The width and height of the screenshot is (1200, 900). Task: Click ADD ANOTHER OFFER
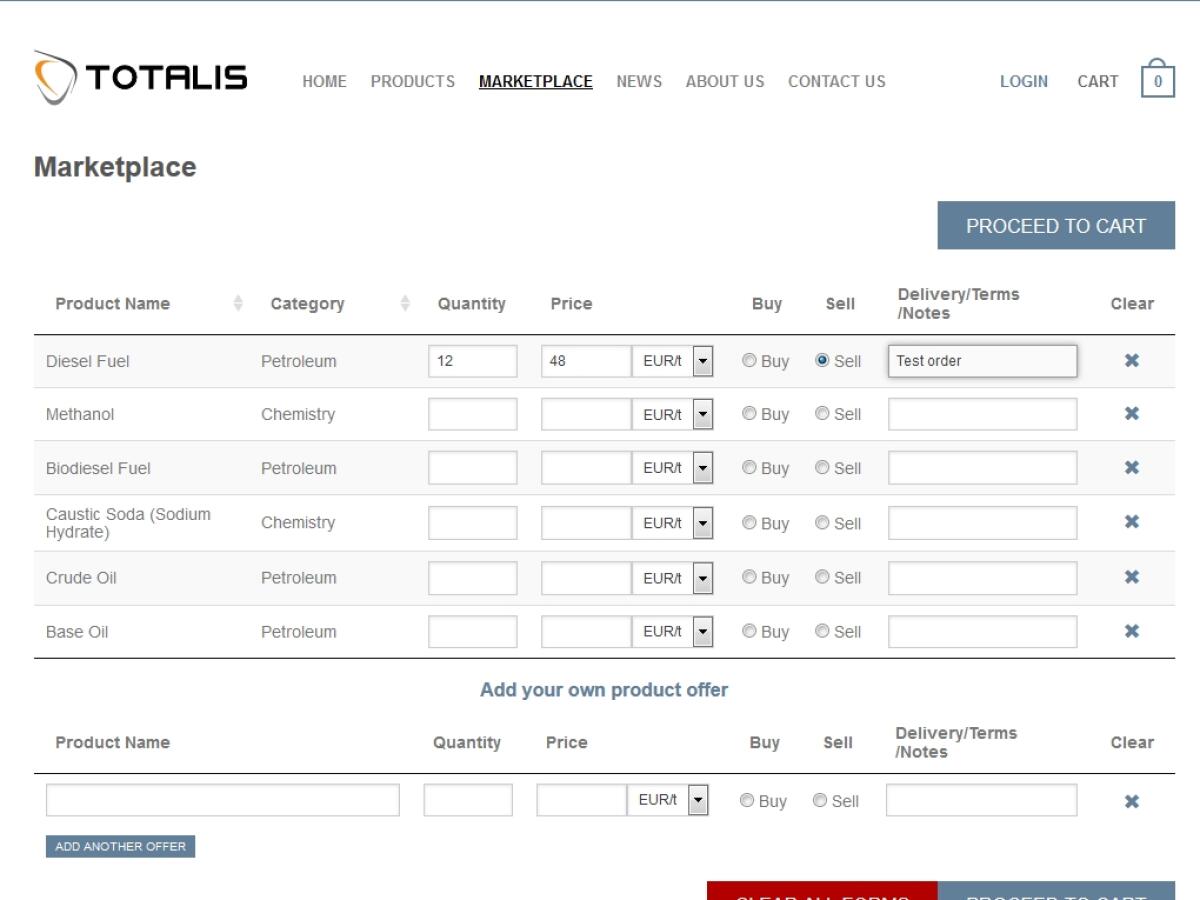[x=120, y=846]
